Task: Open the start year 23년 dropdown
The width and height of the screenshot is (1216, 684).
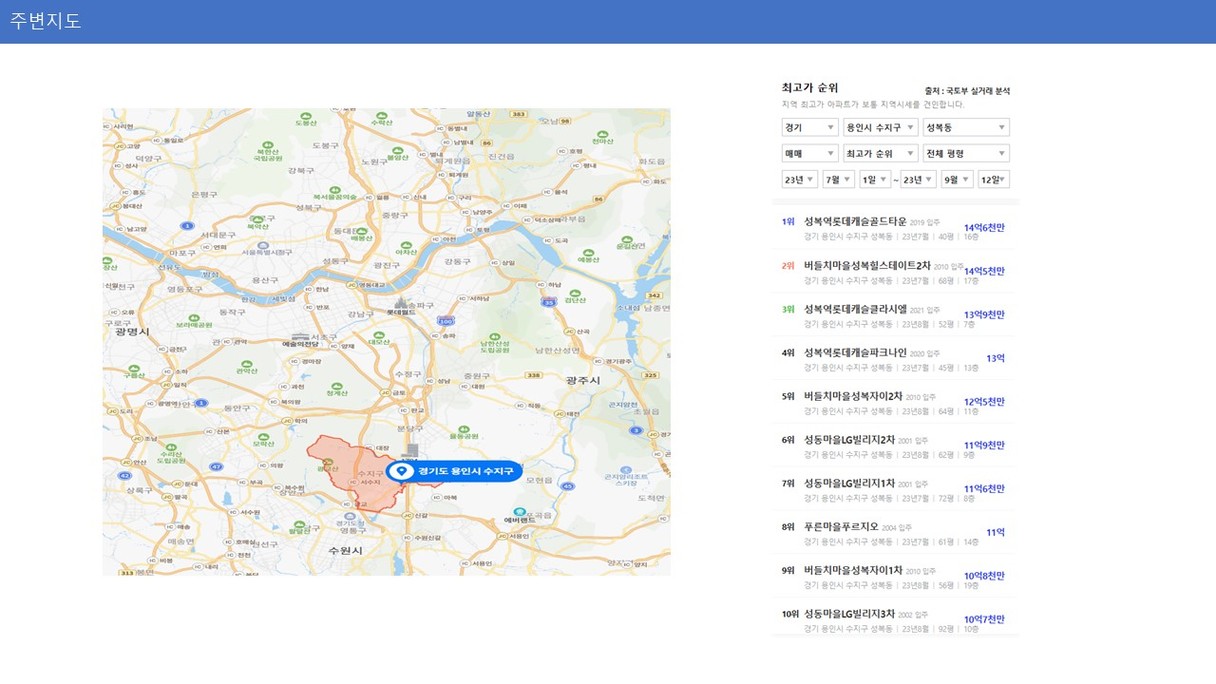Action: click(800, 180)
